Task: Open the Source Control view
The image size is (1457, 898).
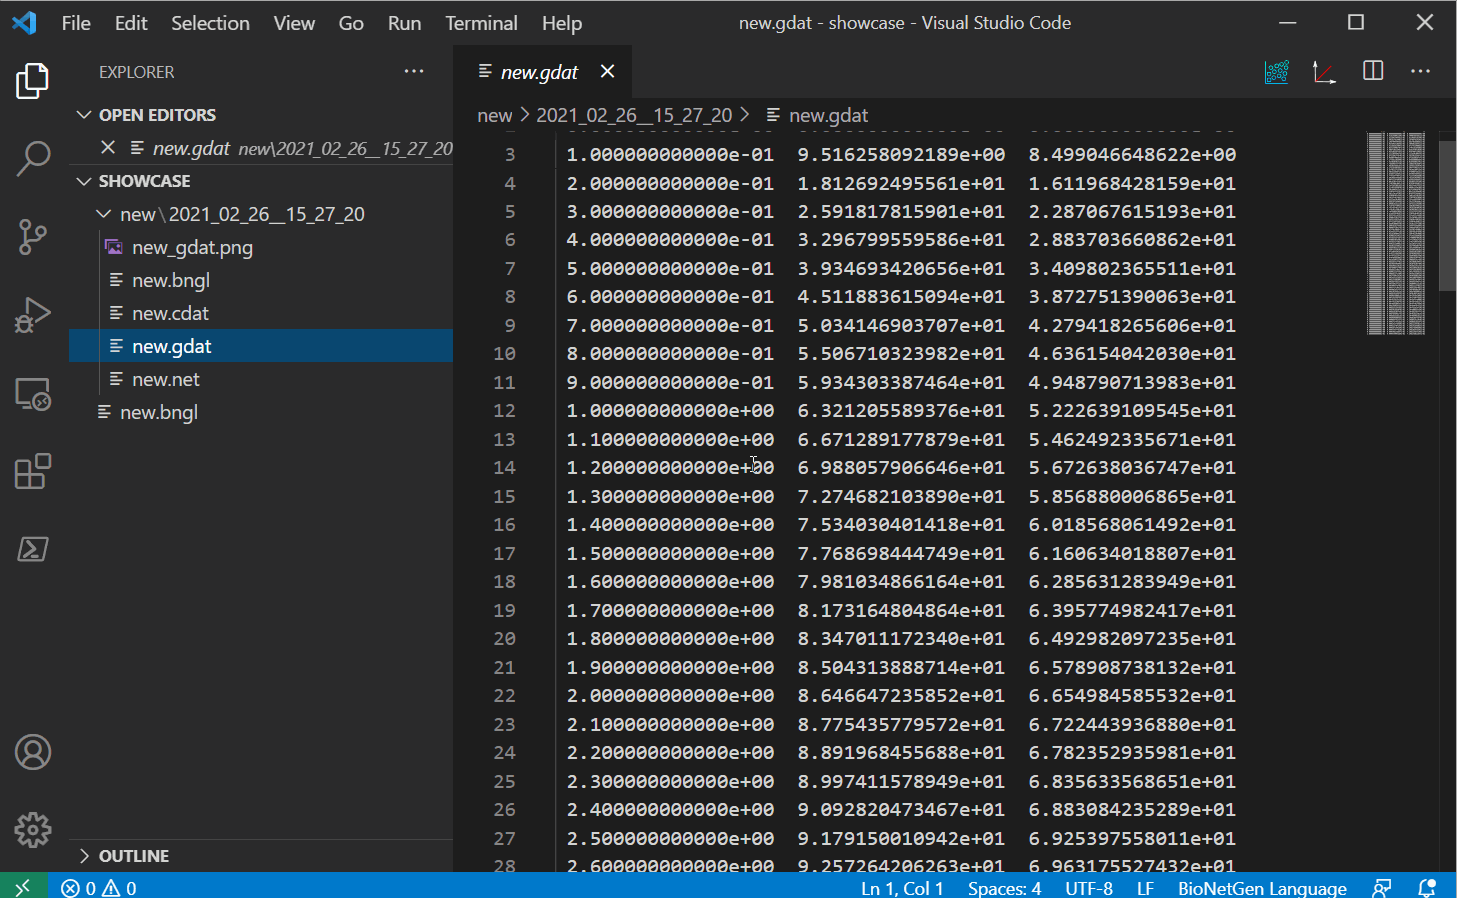Action: tap(33, 237)
